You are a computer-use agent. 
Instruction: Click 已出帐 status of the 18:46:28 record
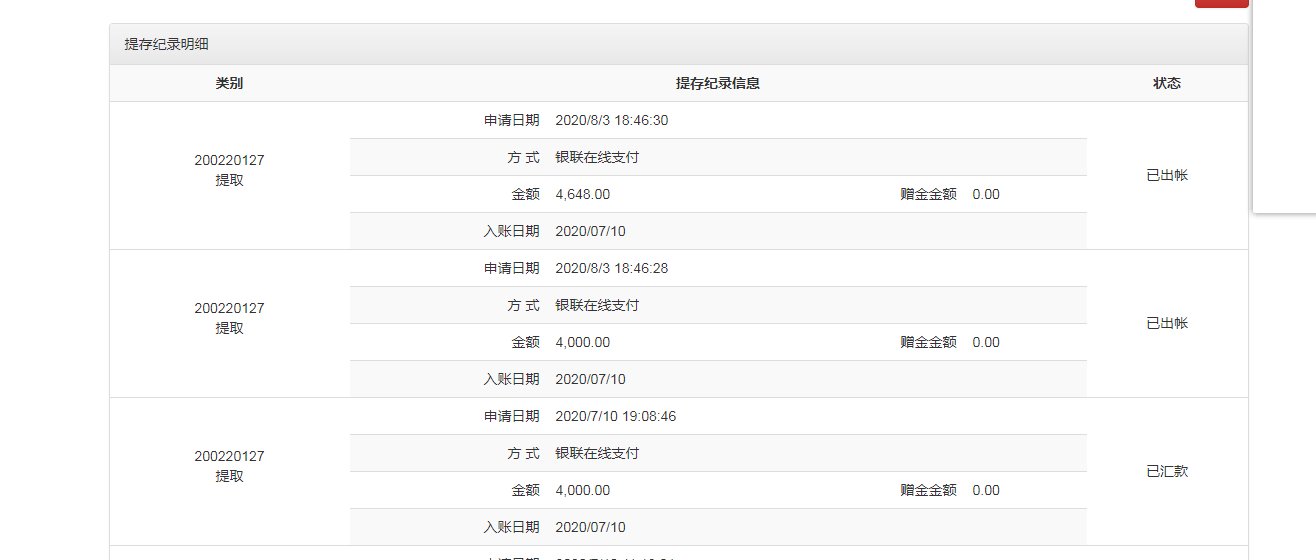[1167, 323]
